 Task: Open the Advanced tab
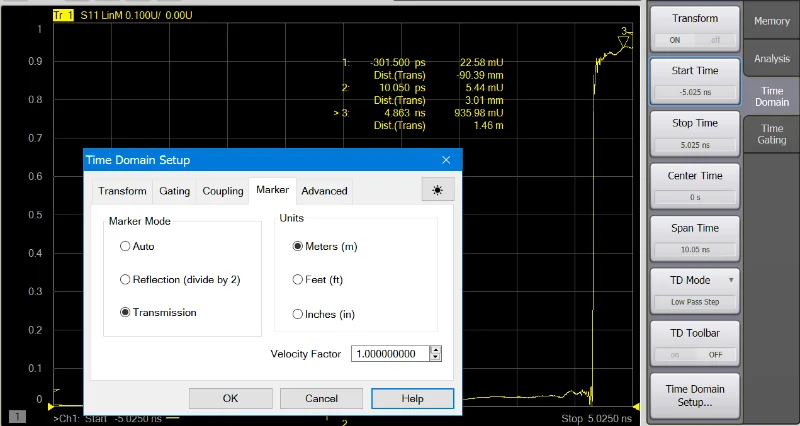(x=324, y=190)
